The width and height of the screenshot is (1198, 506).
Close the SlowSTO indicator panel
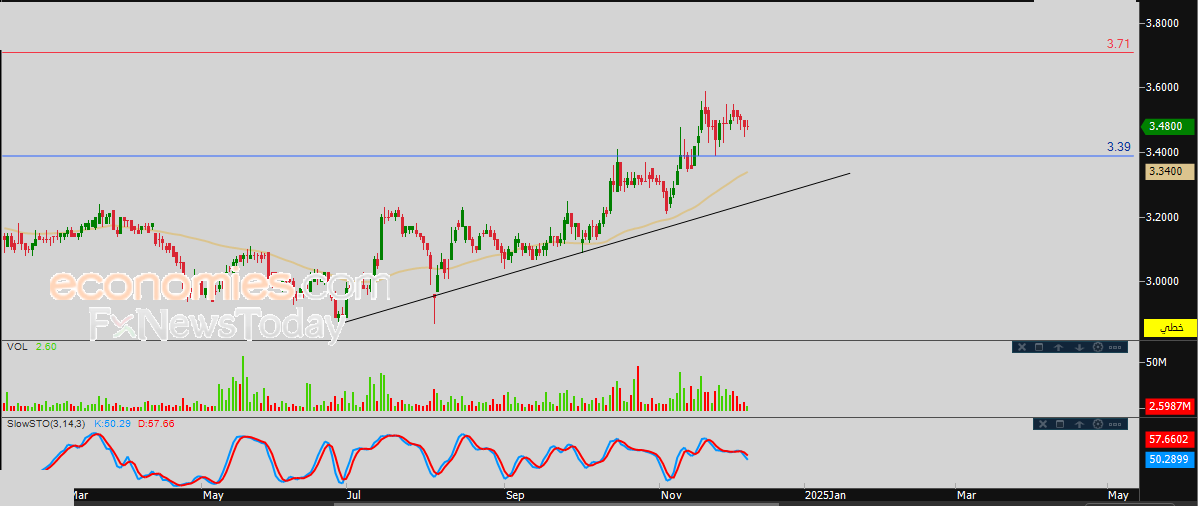tap(1043, 424)
